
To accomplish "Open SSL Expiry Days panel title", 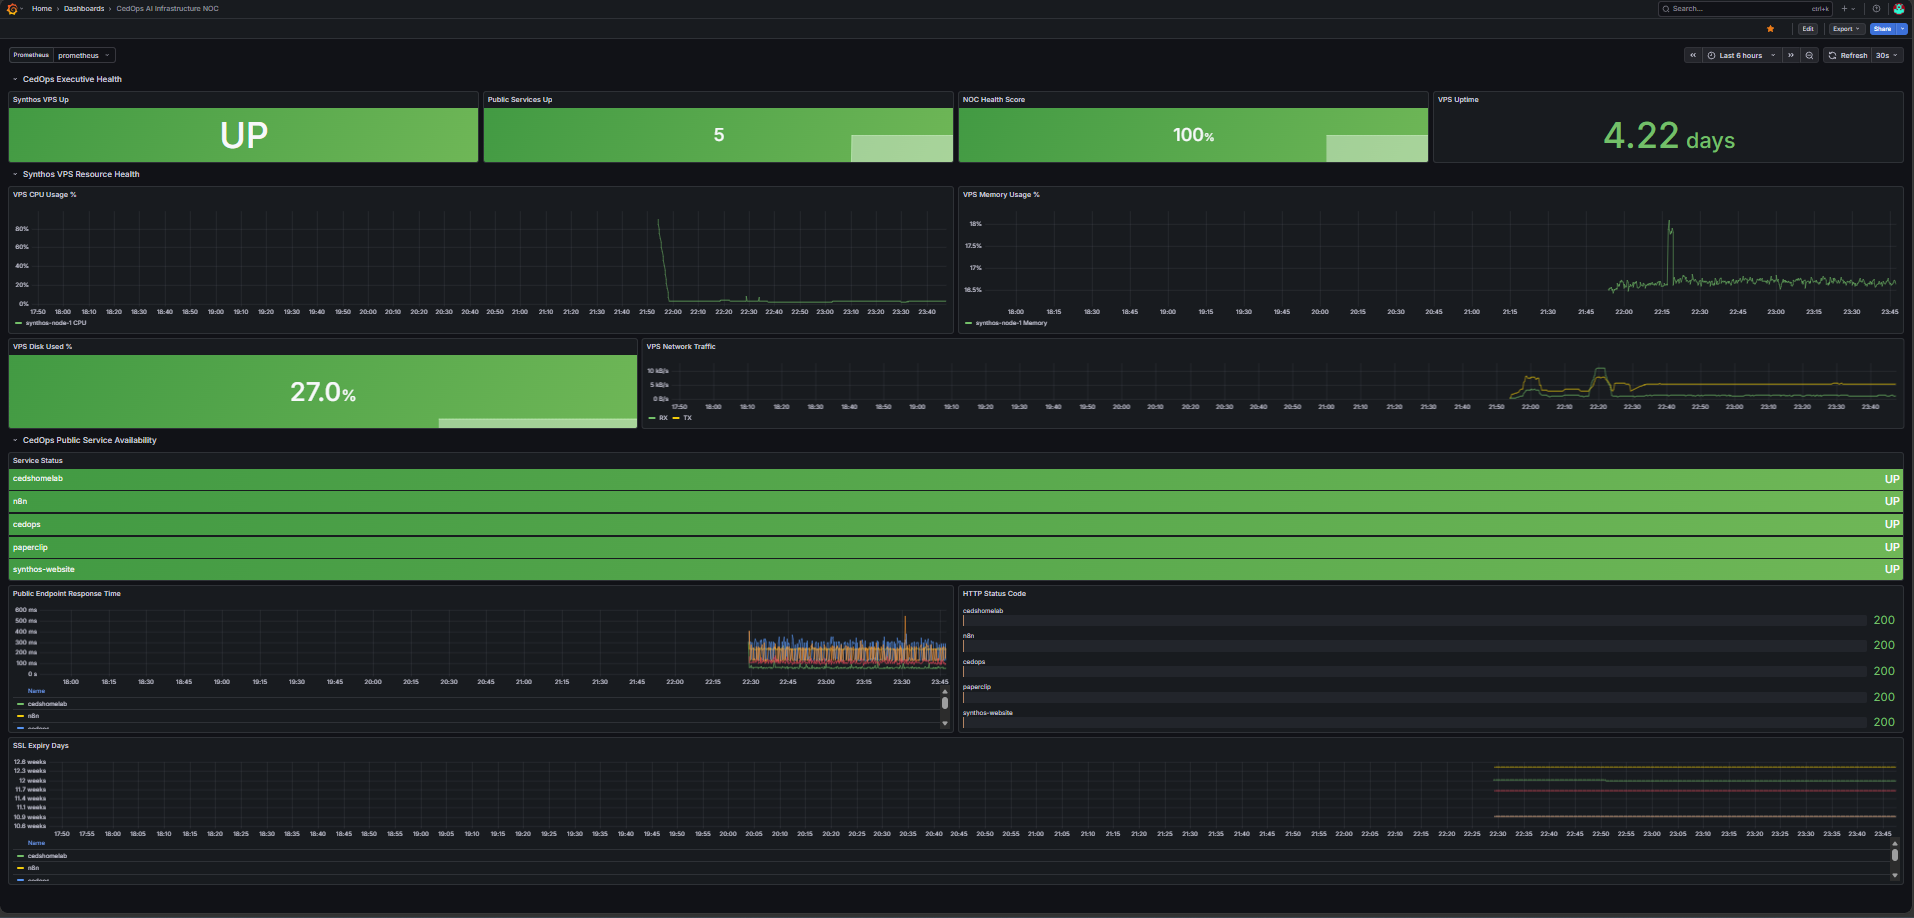I will coord(41,746).
